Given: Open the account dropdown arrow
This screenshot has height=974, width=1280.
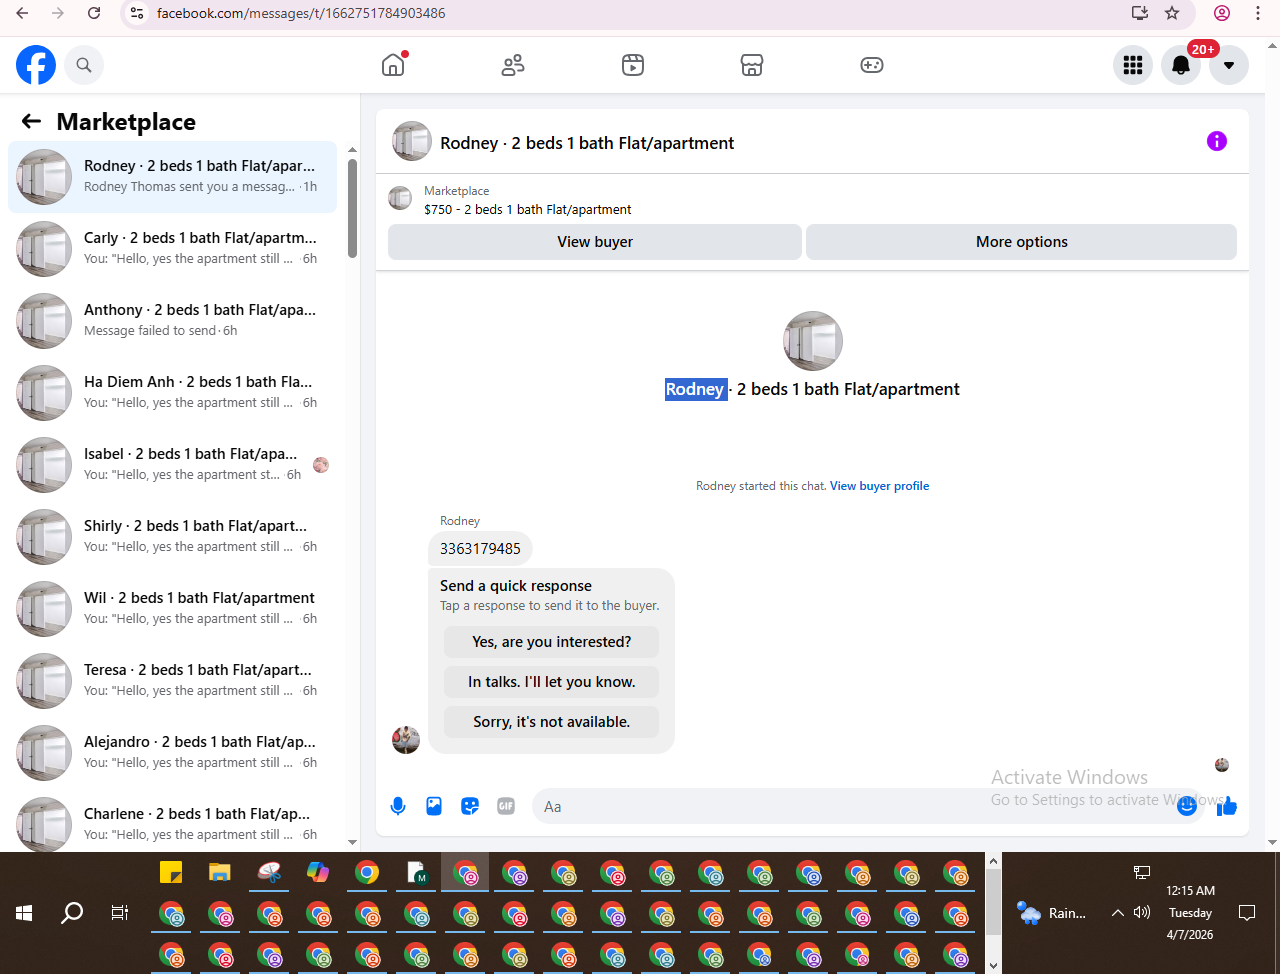Looking at the screenshot, I should pyautogui.click(x=1229, y=65).
